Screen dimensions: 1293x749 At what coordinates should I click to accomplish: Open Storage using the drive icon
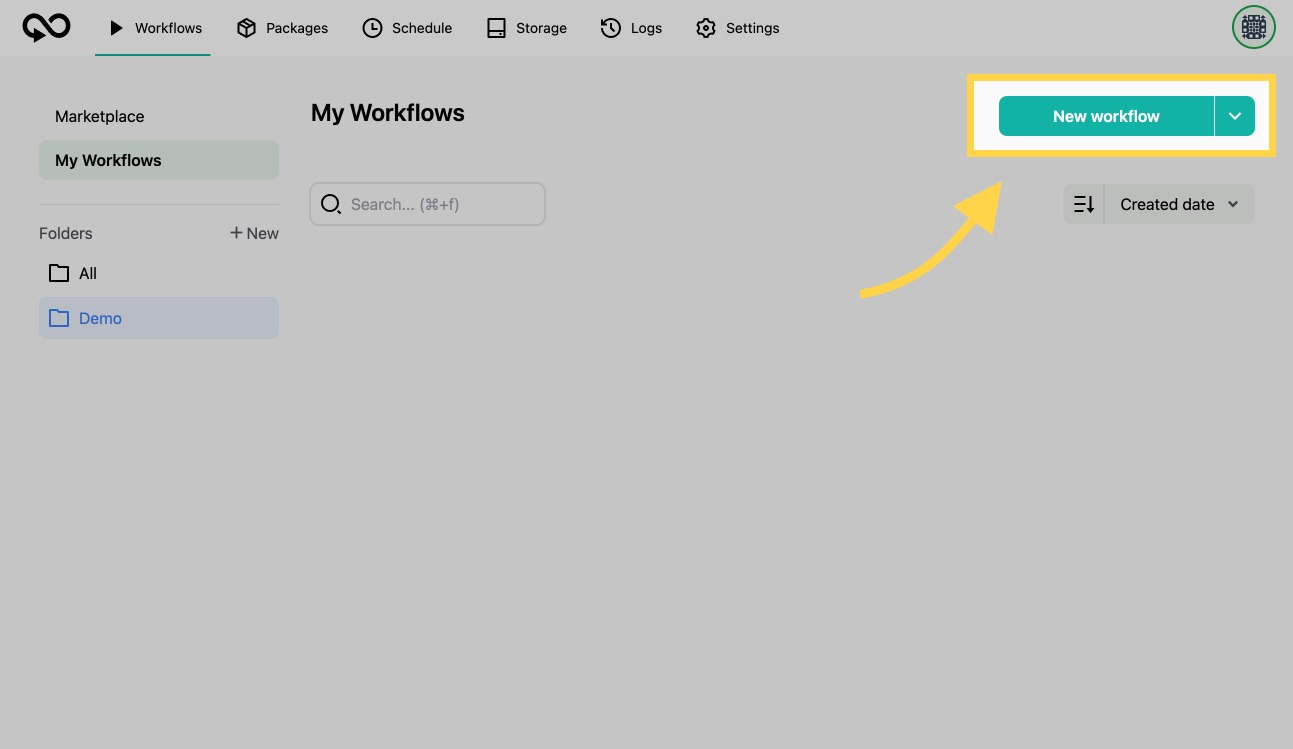coord(496,28)
